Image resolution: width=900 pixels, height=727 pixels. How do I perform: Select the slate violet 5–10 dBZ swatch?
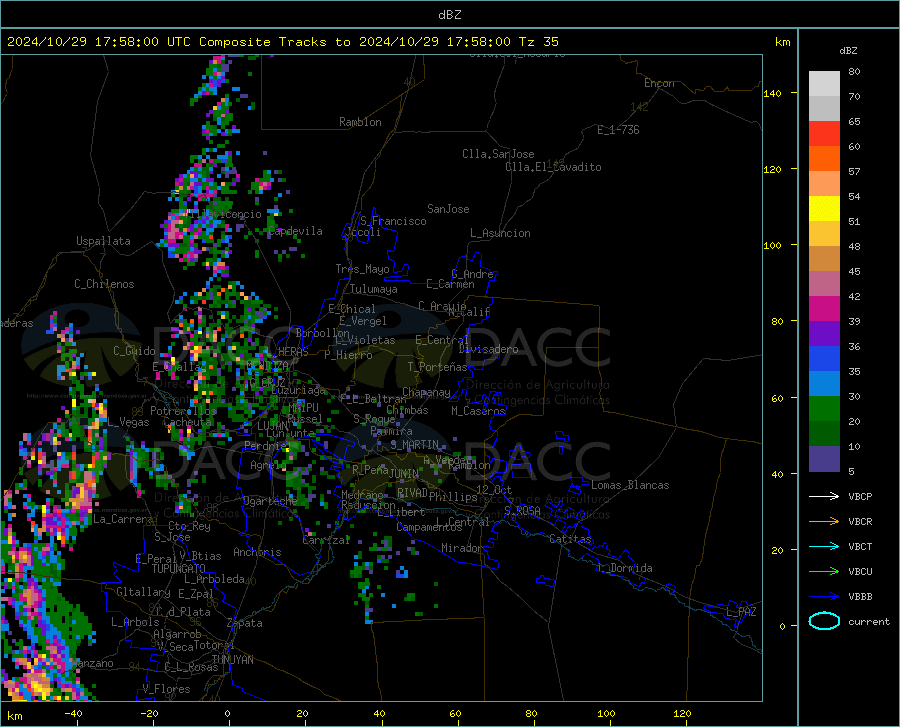(824, 459)
